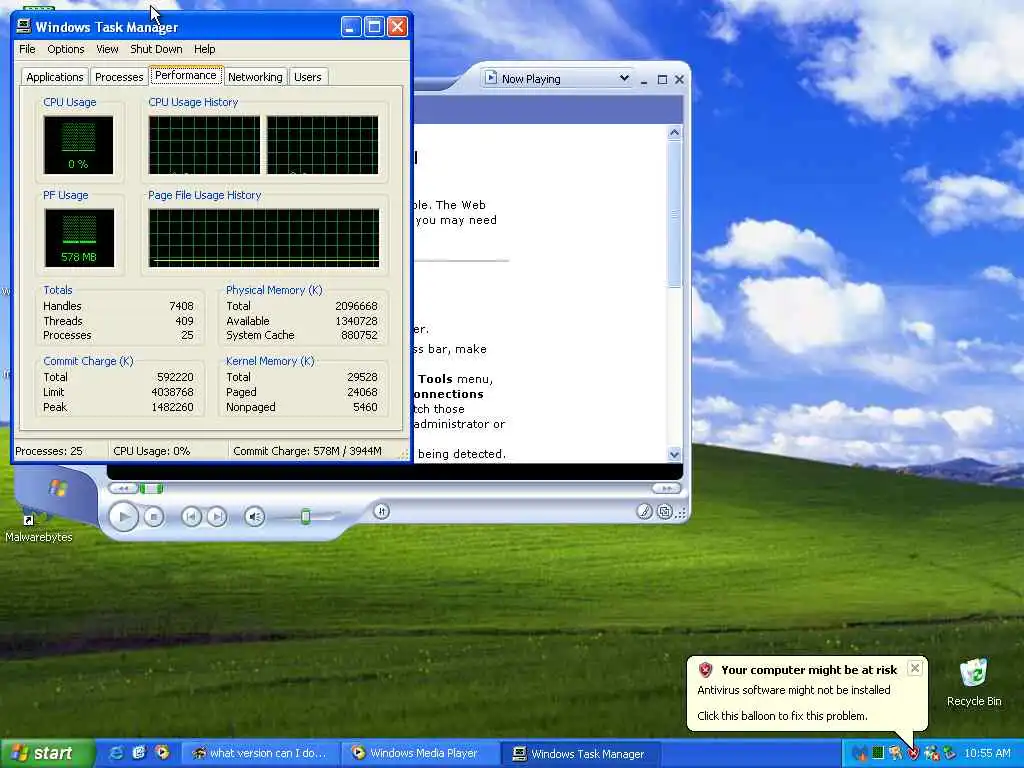Click the Media Player vertical scrollbar thumb
This screenshot has width=1024, height=768.
(x=675, y=214)
